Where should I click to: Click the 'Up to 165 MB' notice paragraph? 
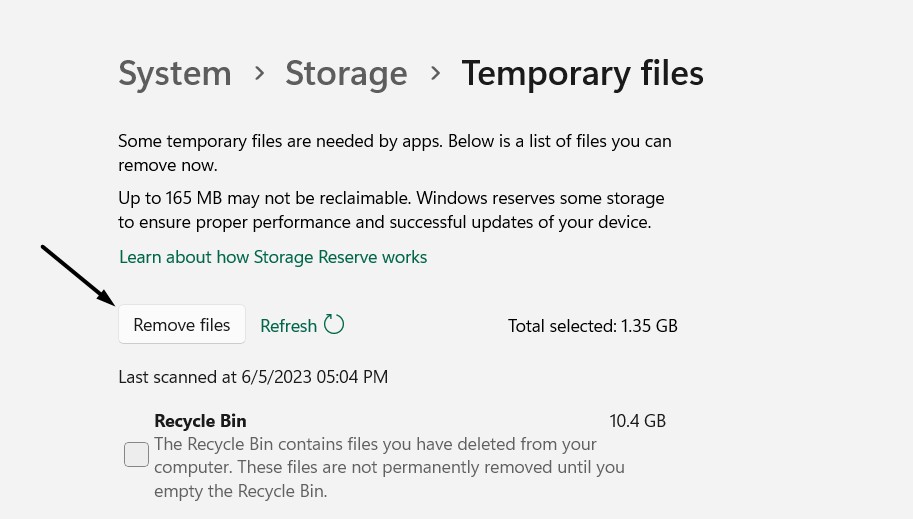coord(390,210)
